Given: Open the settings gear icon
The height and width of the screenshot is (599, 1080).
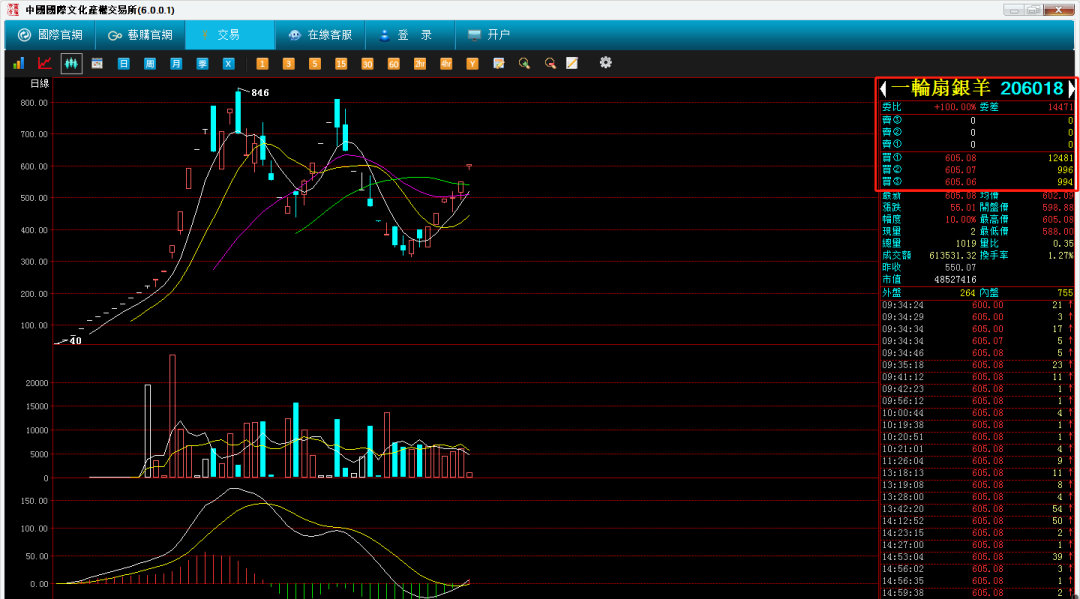Looking at the screenshot, I should (605, 63).
